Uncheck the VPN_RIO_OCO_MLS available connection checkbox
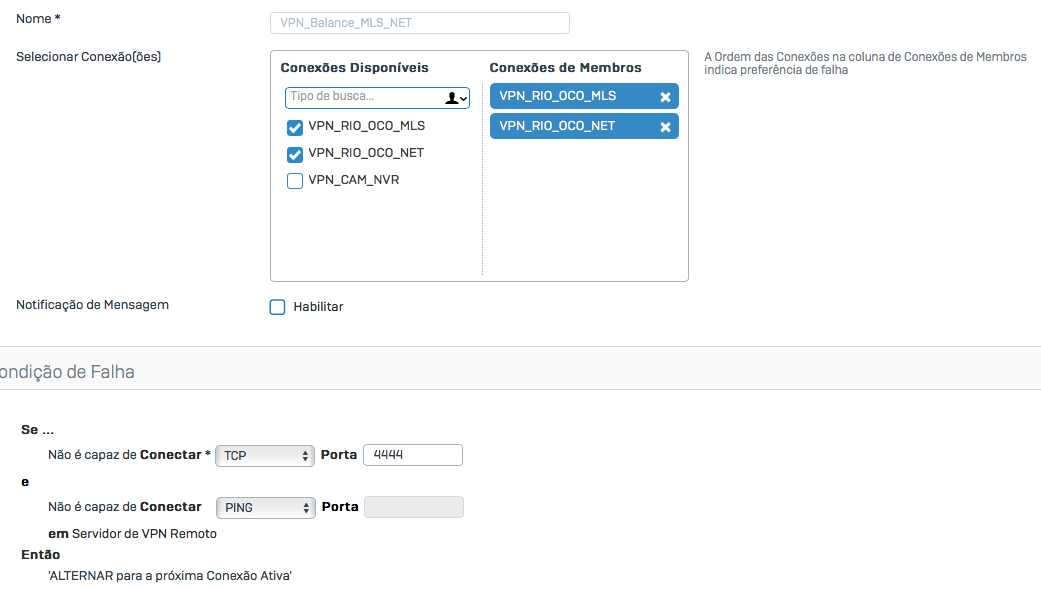This screenshot has height=590, width=1041. pos(295,127)
